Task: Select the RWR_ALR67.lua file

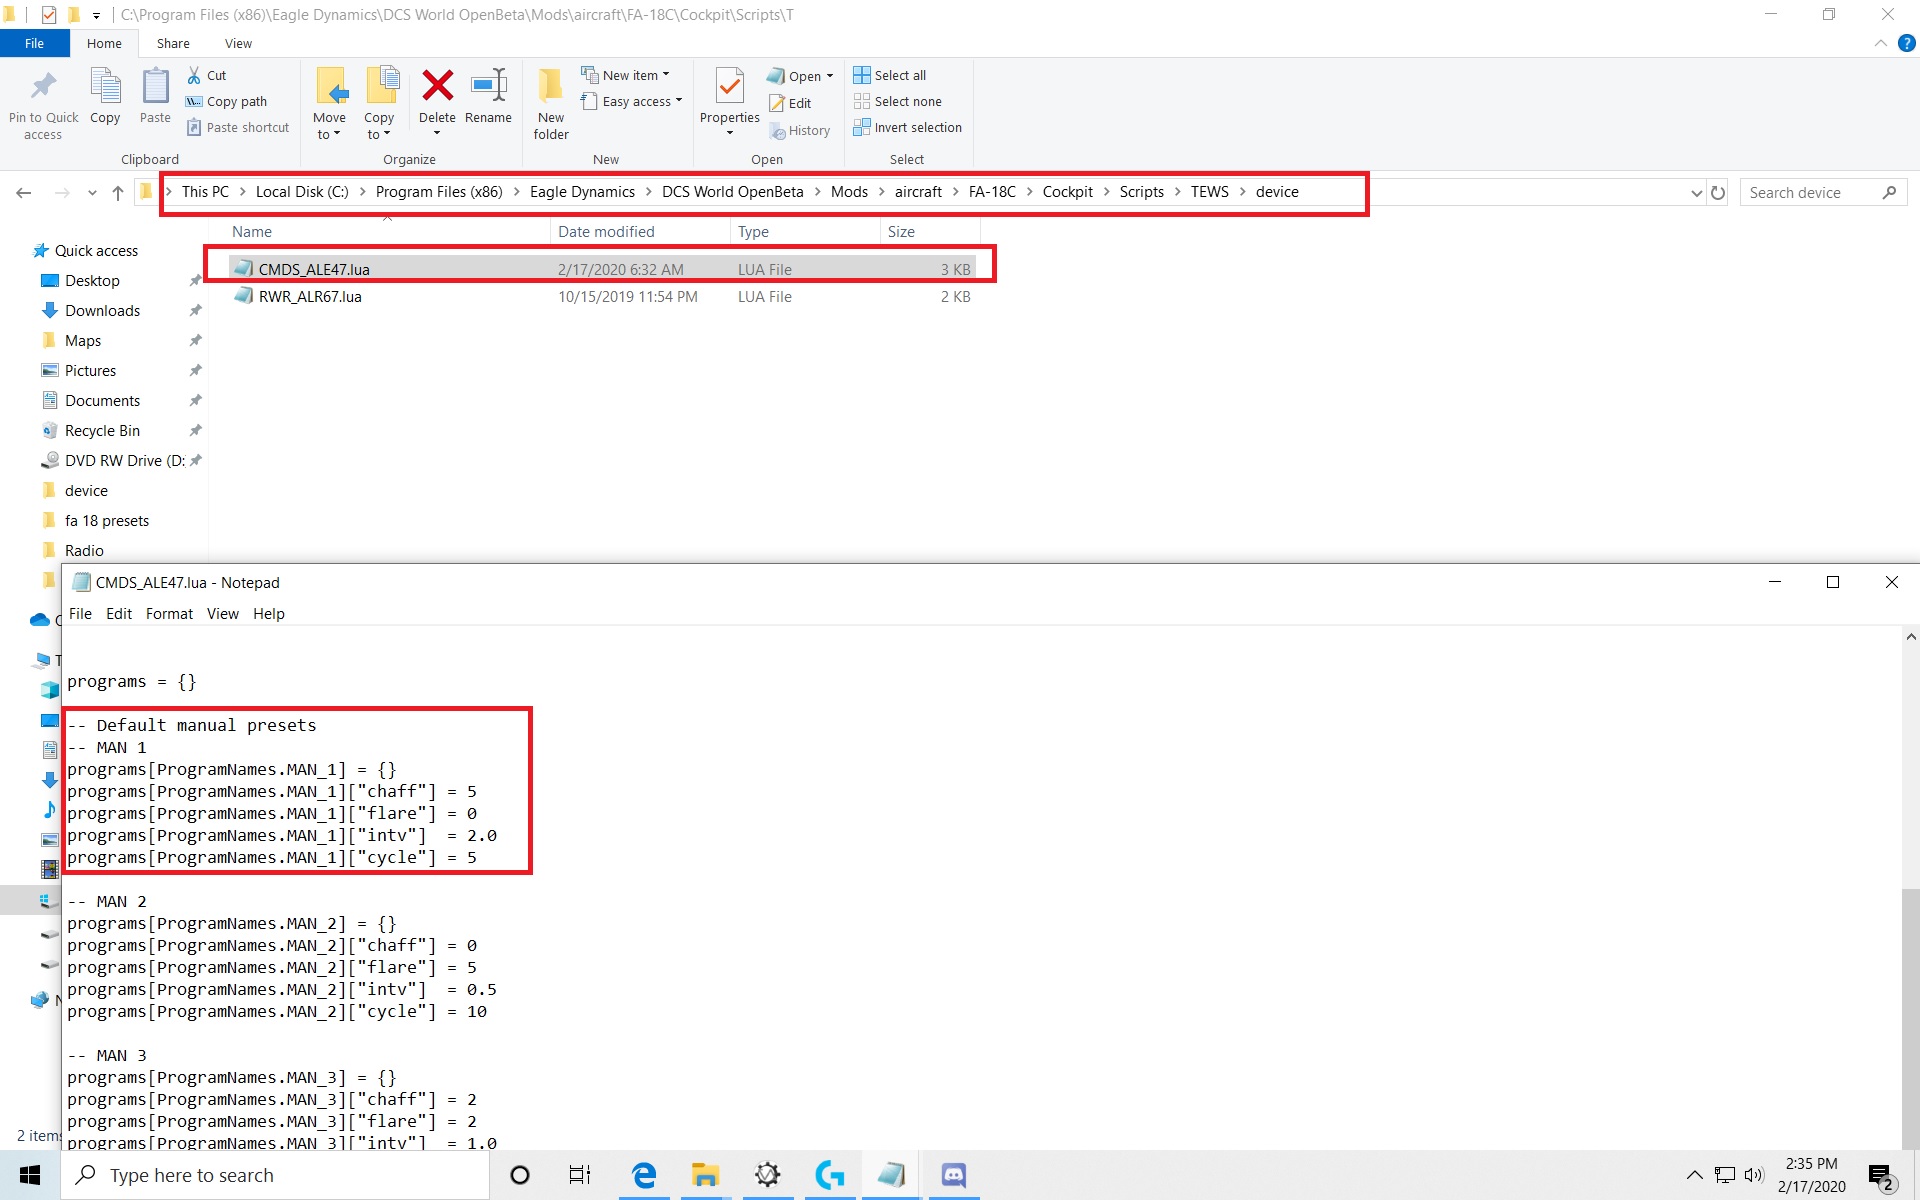Action: tap(310, 297)
